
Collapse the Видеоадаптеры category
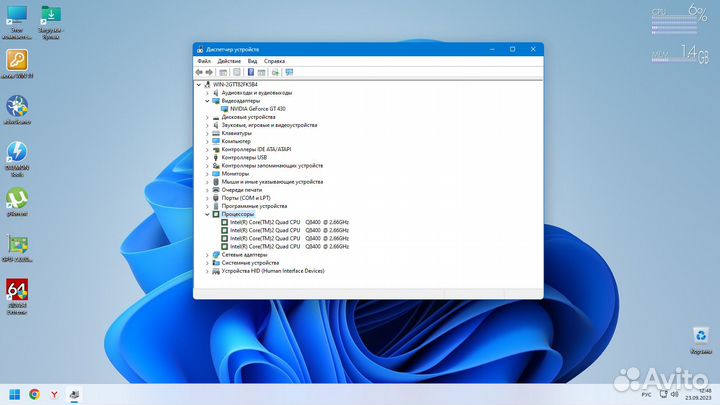207,101
